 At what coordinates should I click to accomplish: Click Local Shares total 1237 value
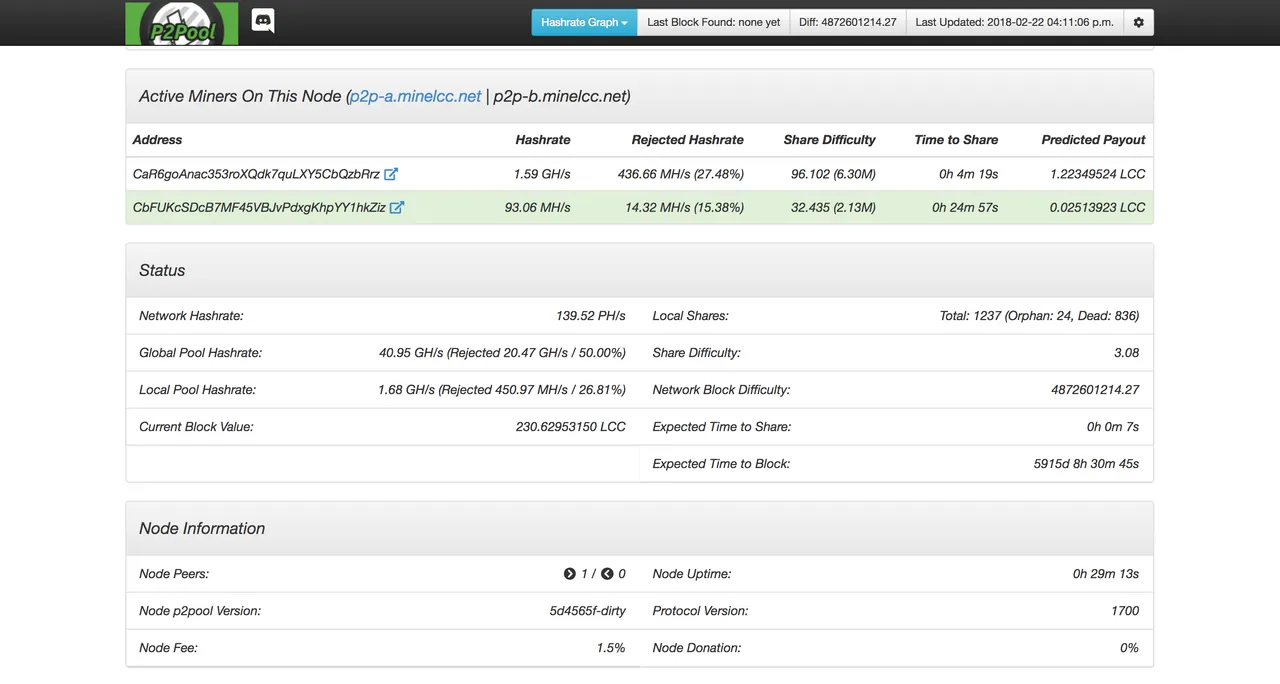click(1039, 316)
